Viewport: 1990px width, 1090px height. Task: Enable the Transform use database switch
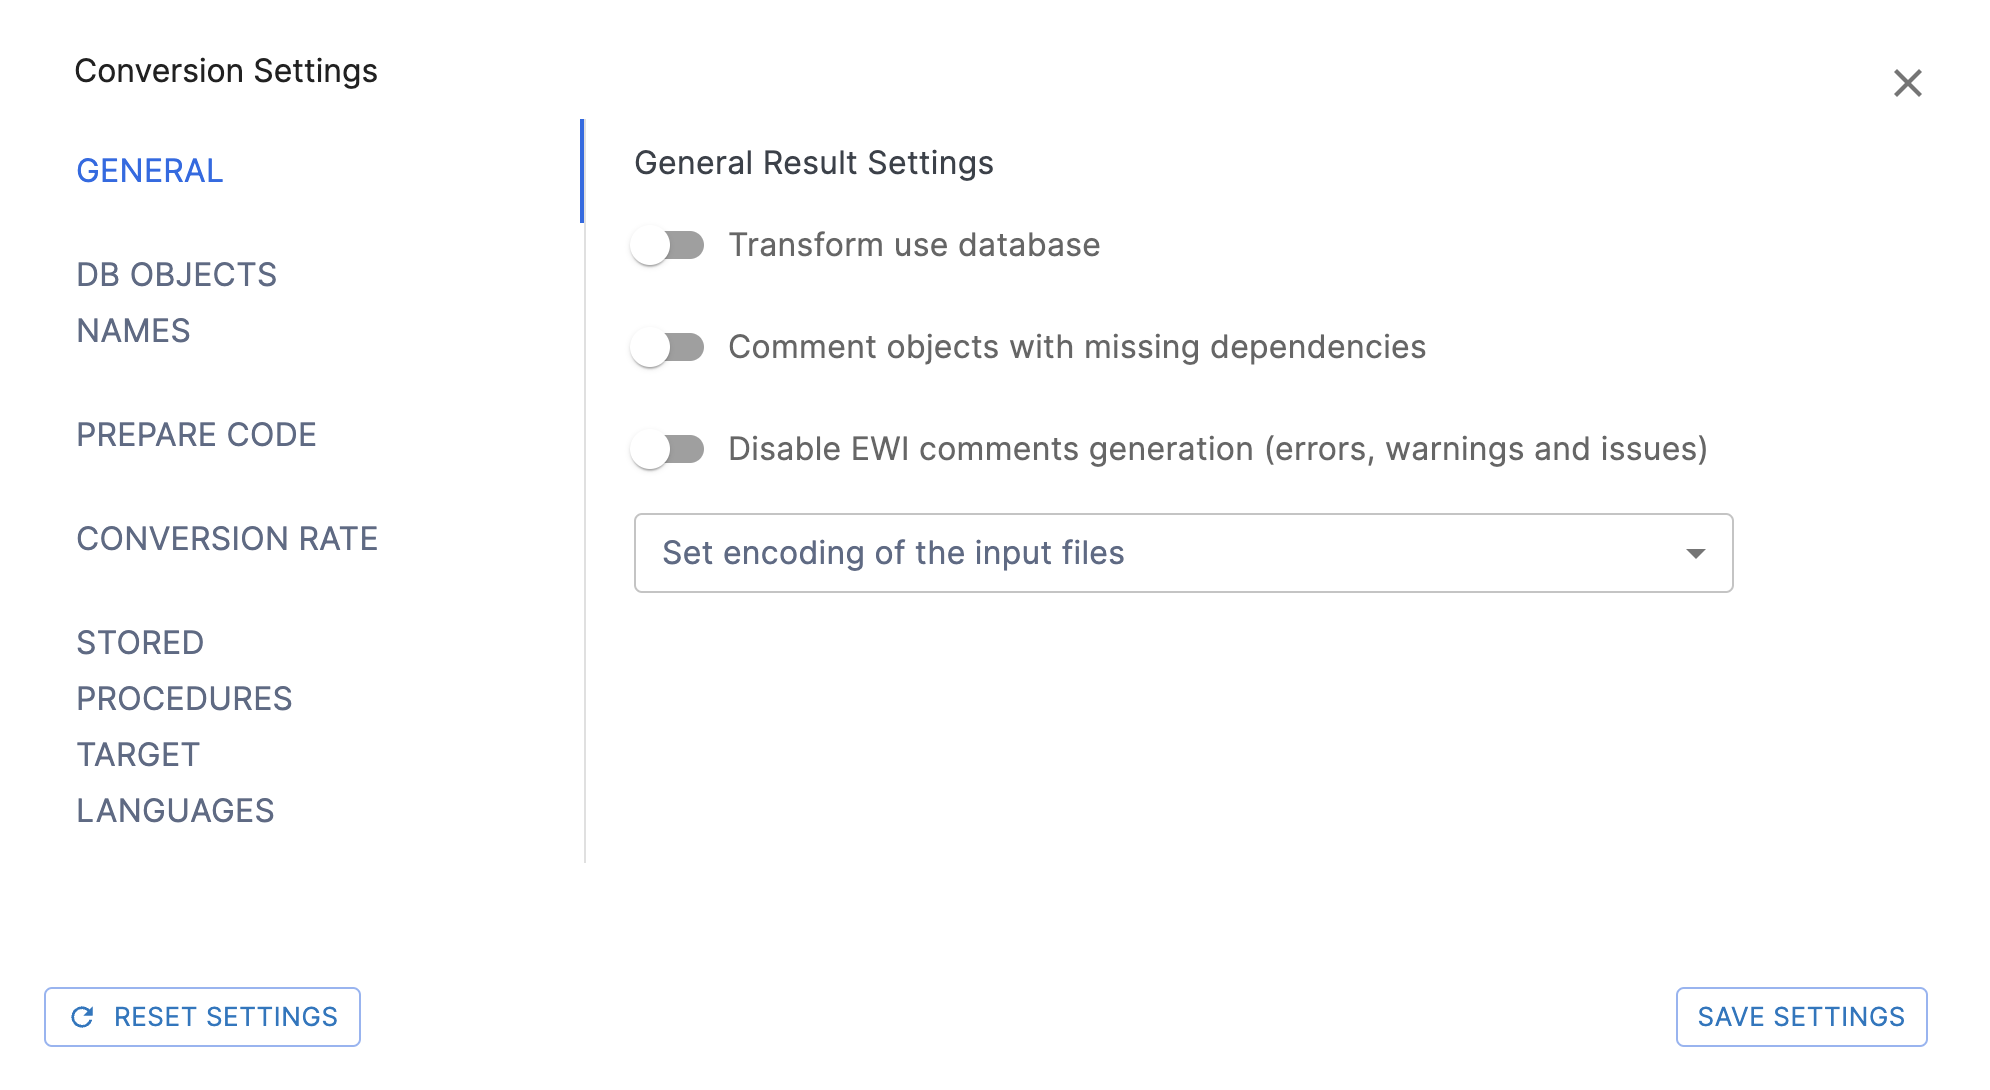(668, 245)
